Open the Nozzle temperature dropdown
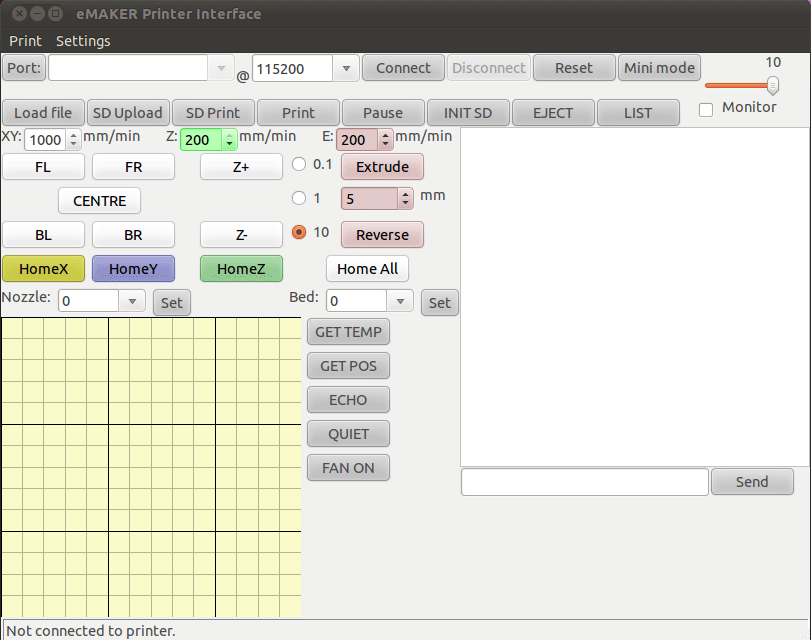 point(132,301)
